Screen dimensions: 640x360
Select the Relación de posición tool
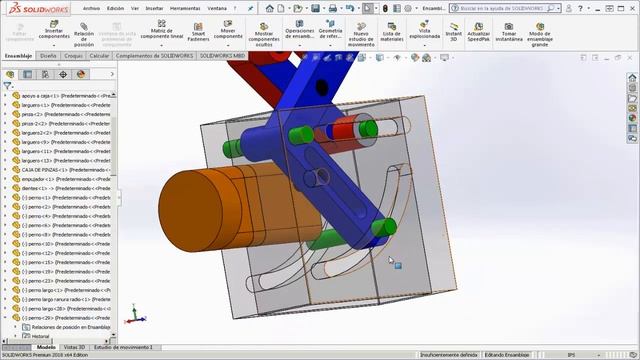[84, 34]
